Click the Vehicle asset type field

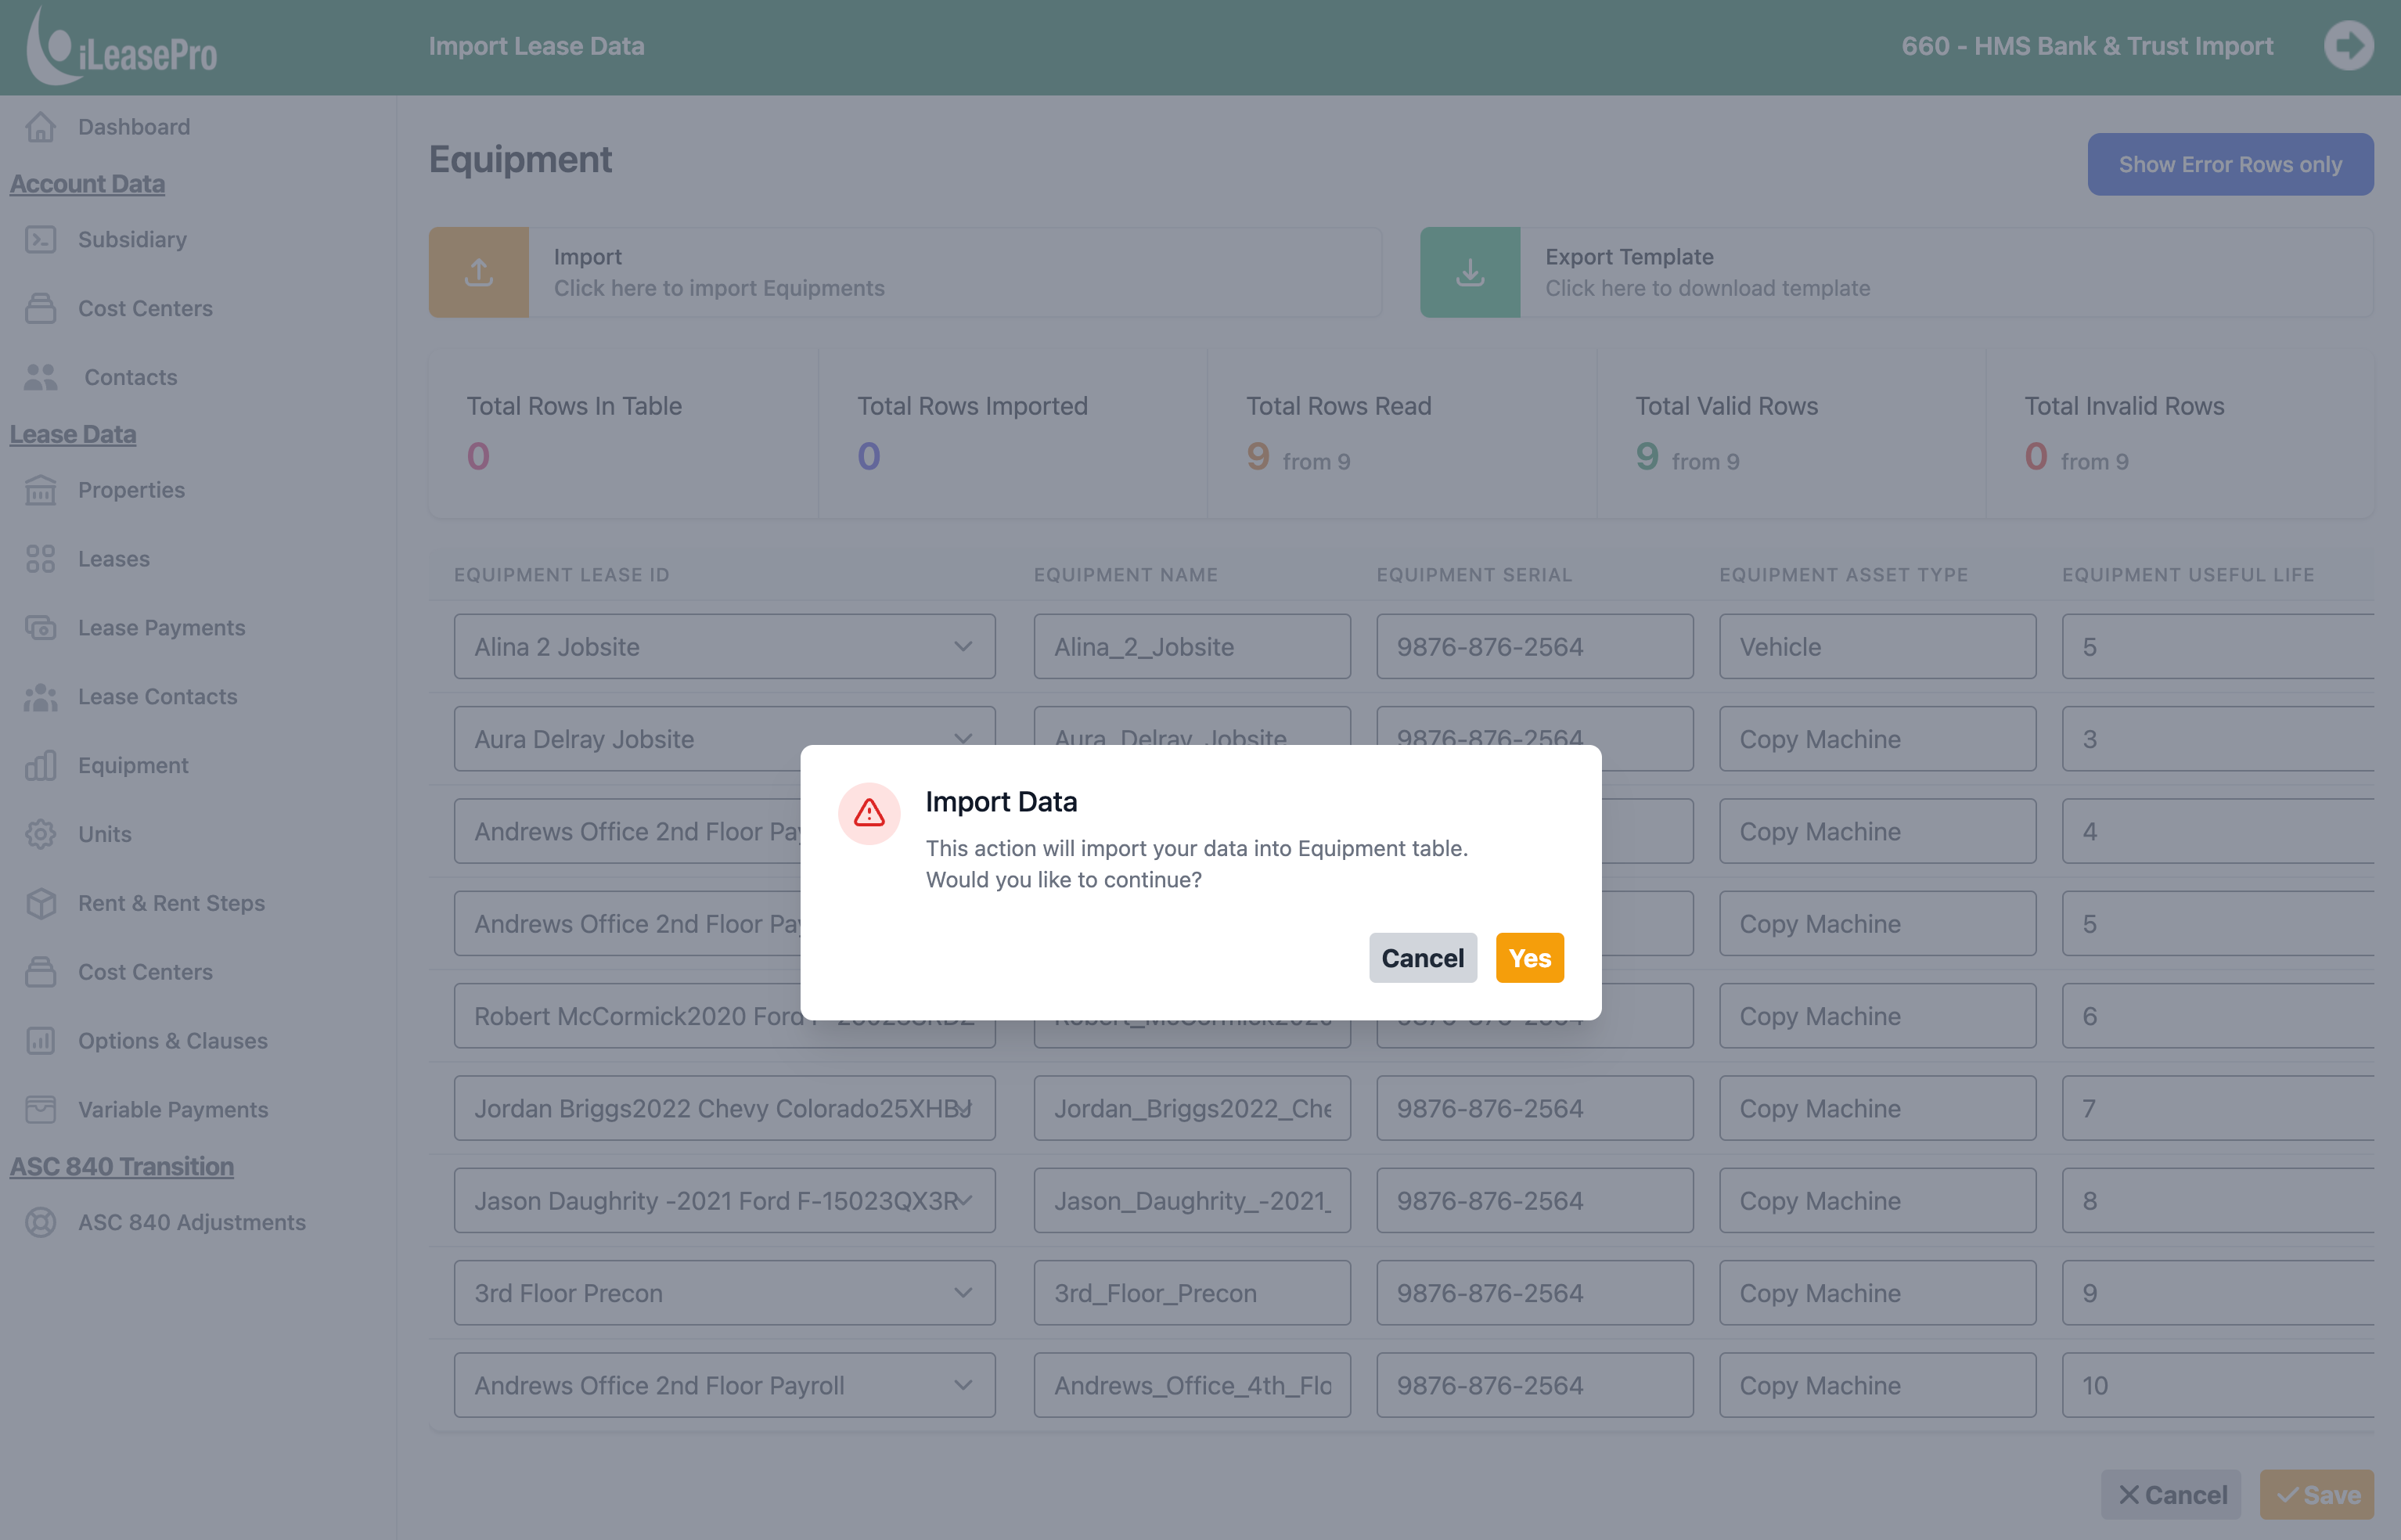click(x=1878, y=647)
